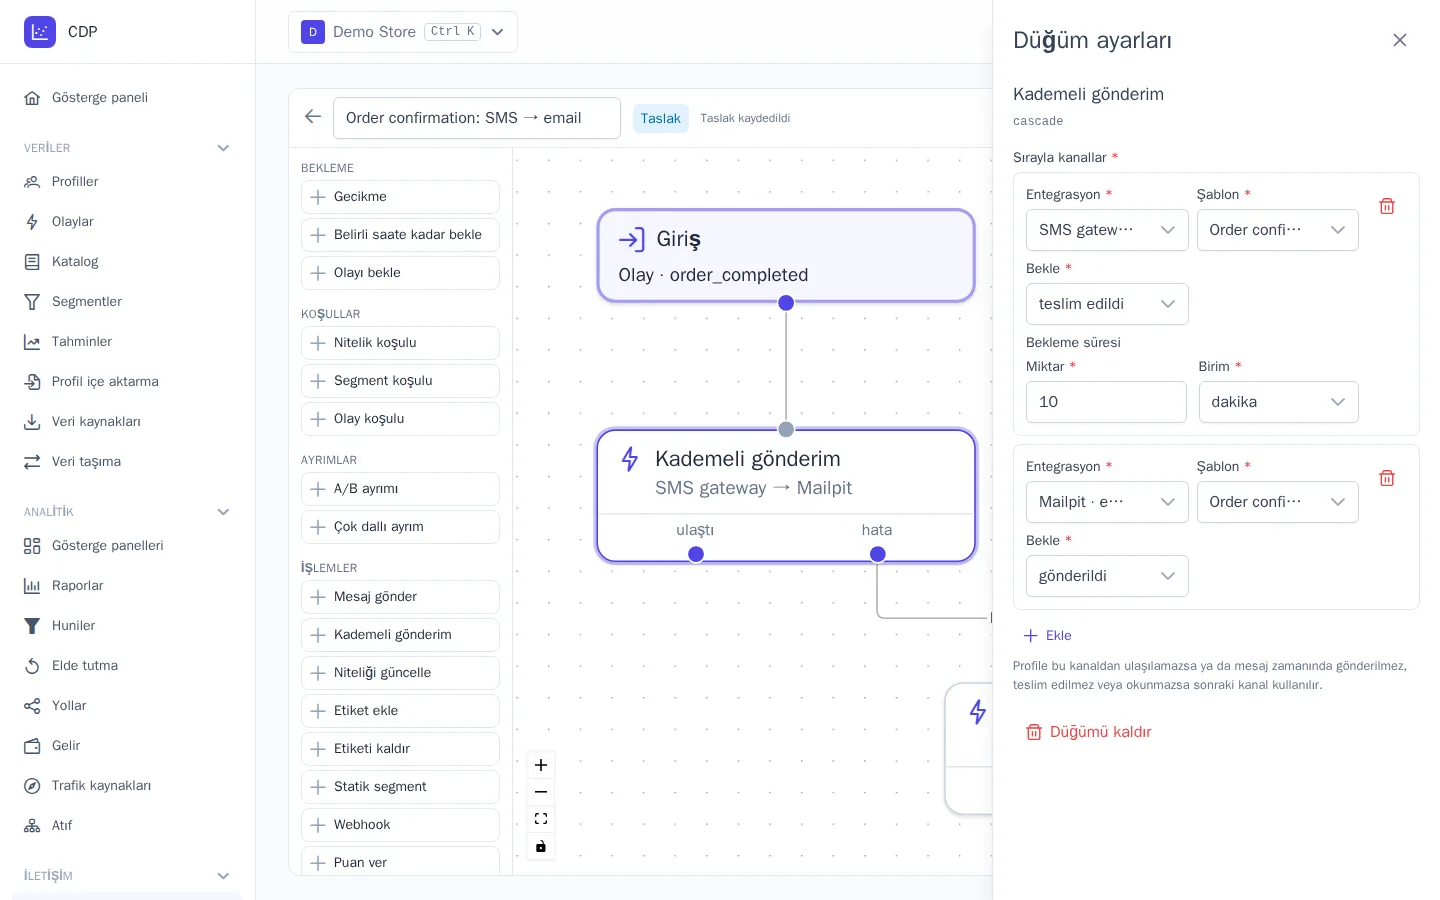Open the Demo Store workspace switcher
Viewport: 1440px width, 900px height.
(403, 32)
